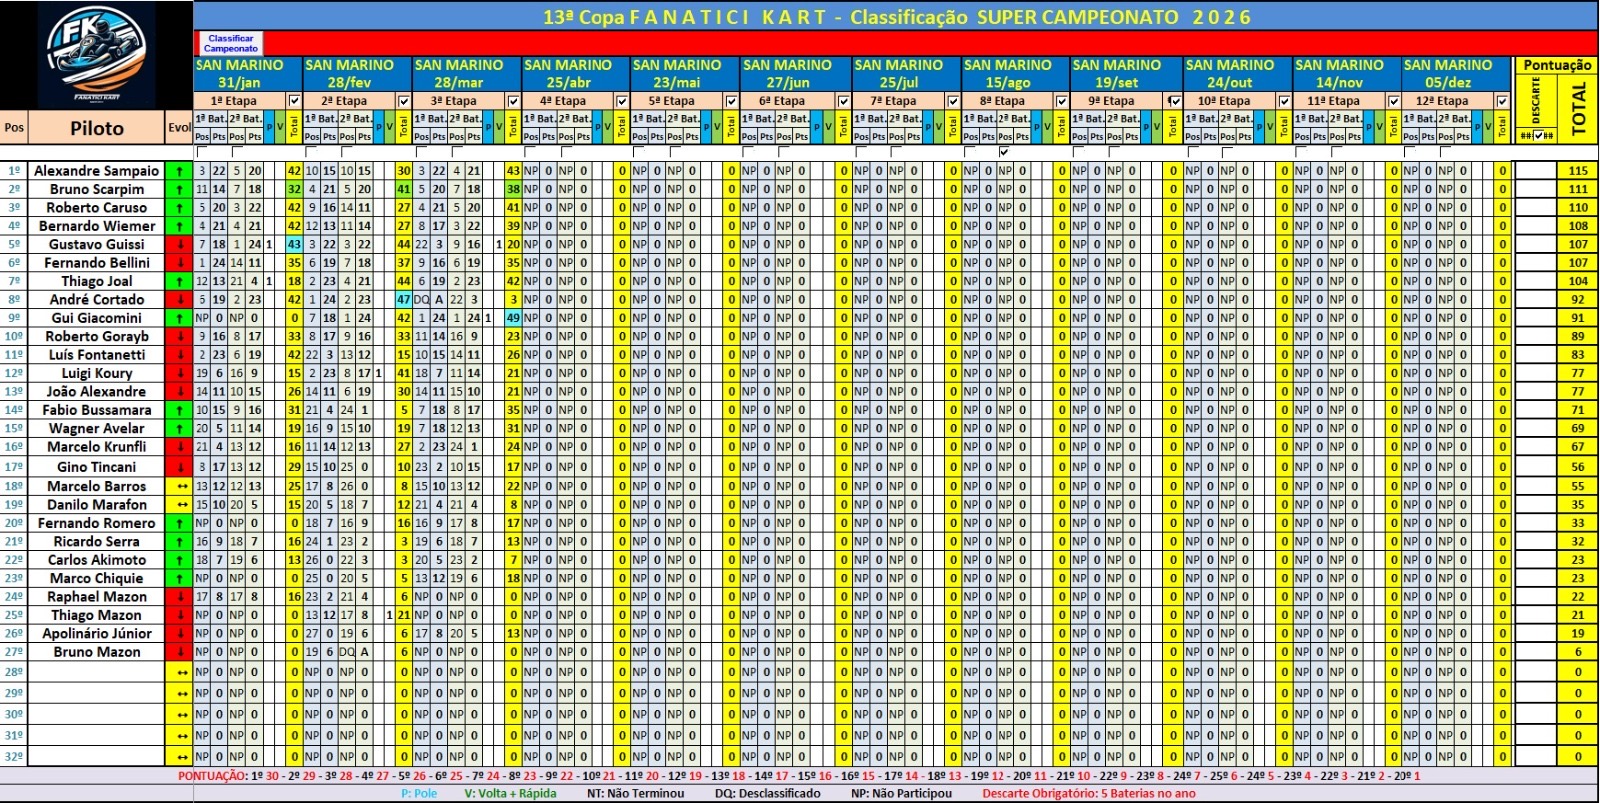Toggle the 1ª Etapa checkbox
Screen dimensions: 1600x803
pos(294,101)
